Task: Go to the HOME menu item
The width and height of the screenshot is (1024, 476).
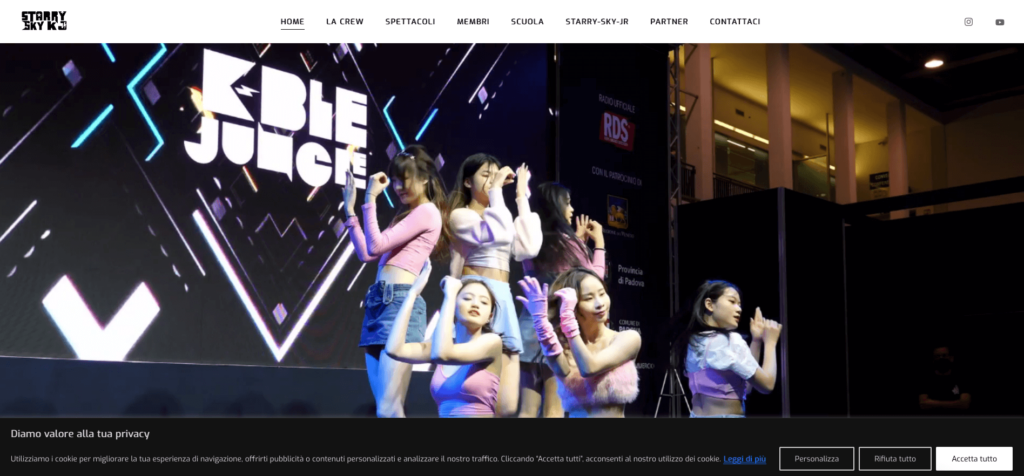Action: point(292,21)
